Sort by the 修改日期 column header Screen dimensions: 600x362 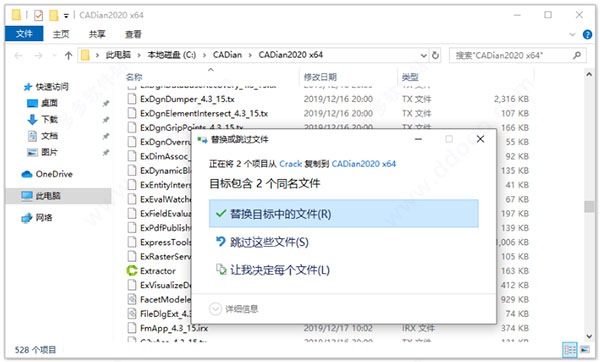[320, 77]
